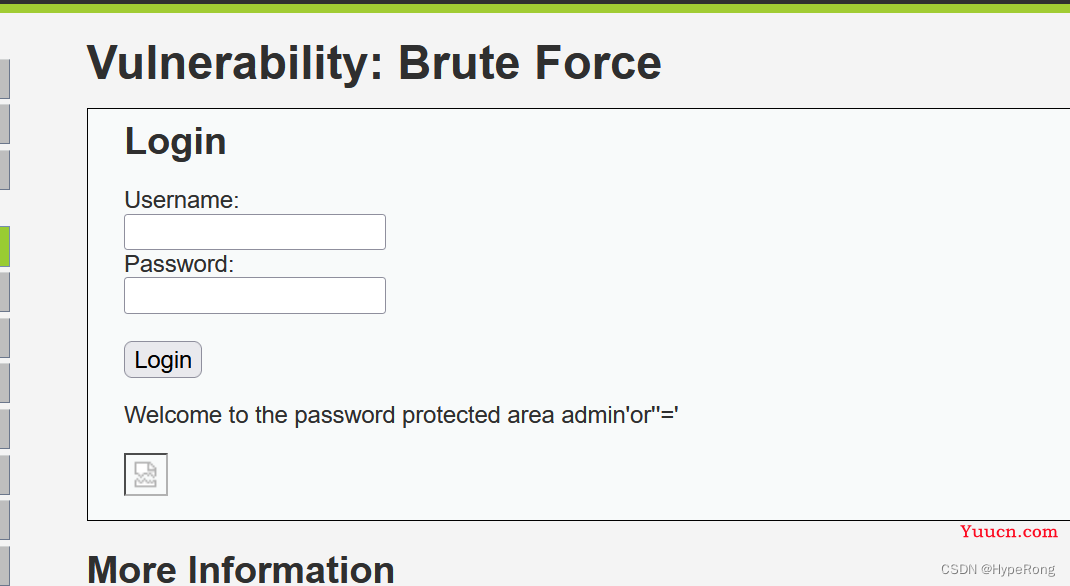The width and height of the screenshot is (1070, 586).
Task: Focus the Username input field
Action: [x=255, y=232]
